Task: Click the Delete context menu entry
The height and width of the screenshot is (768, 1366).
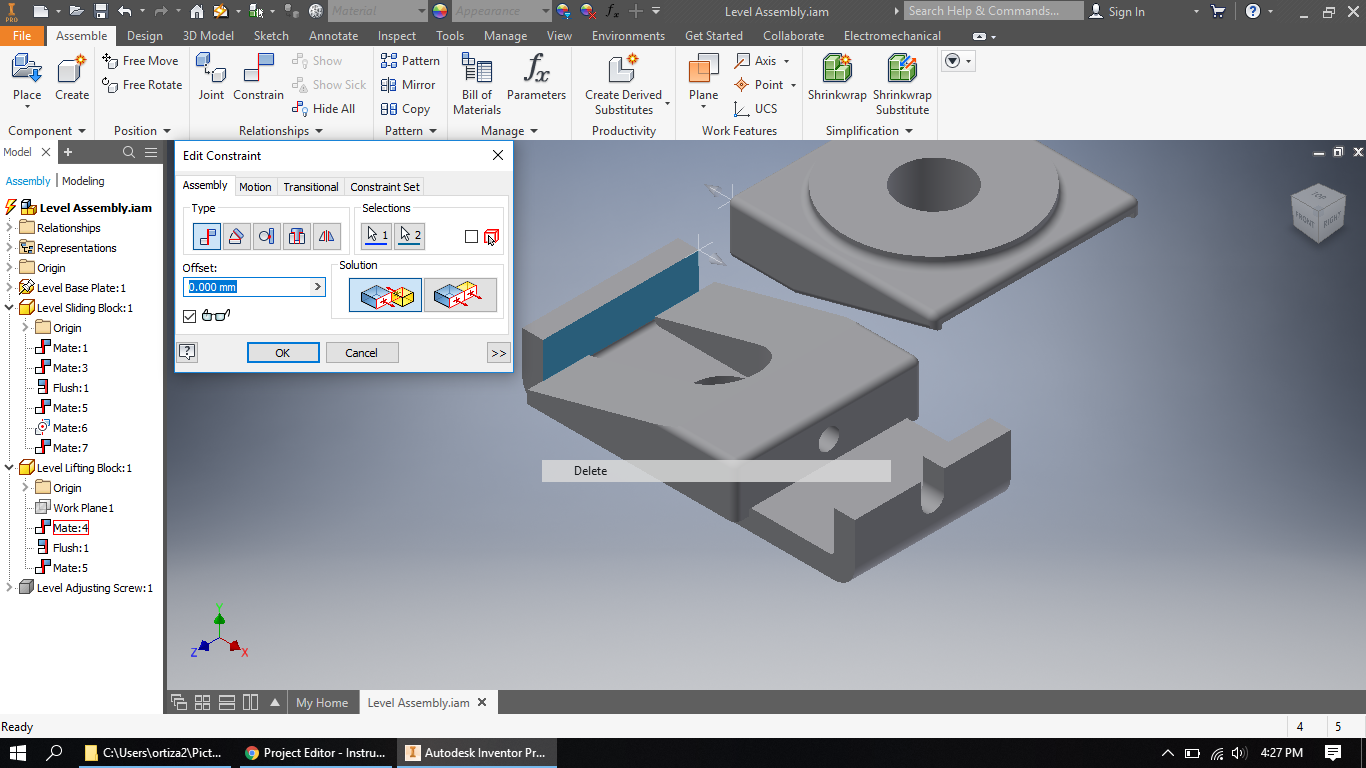Action: point(590,470)
